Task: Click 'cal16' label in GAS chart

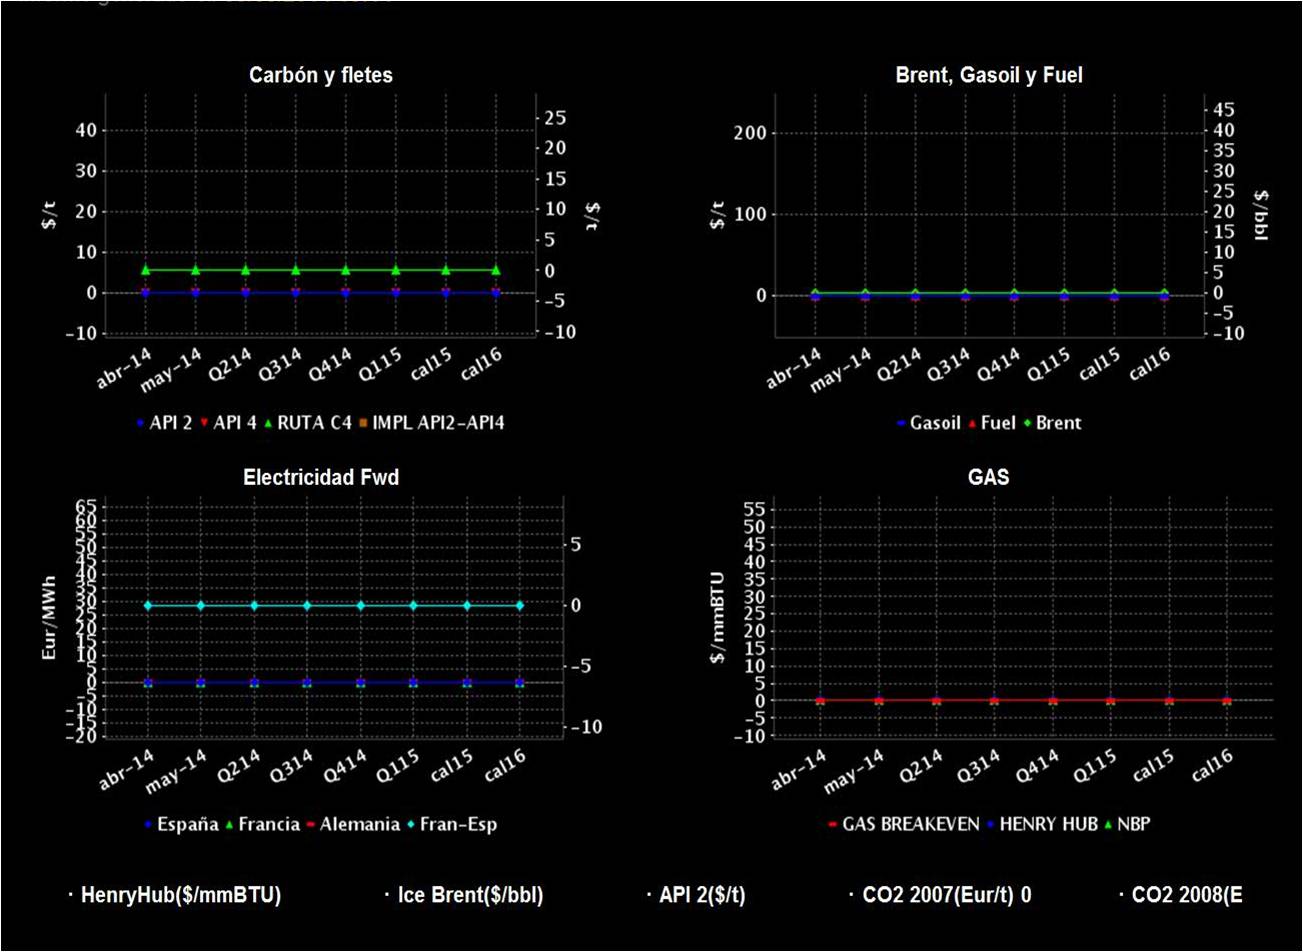Action: (1213, 766)
